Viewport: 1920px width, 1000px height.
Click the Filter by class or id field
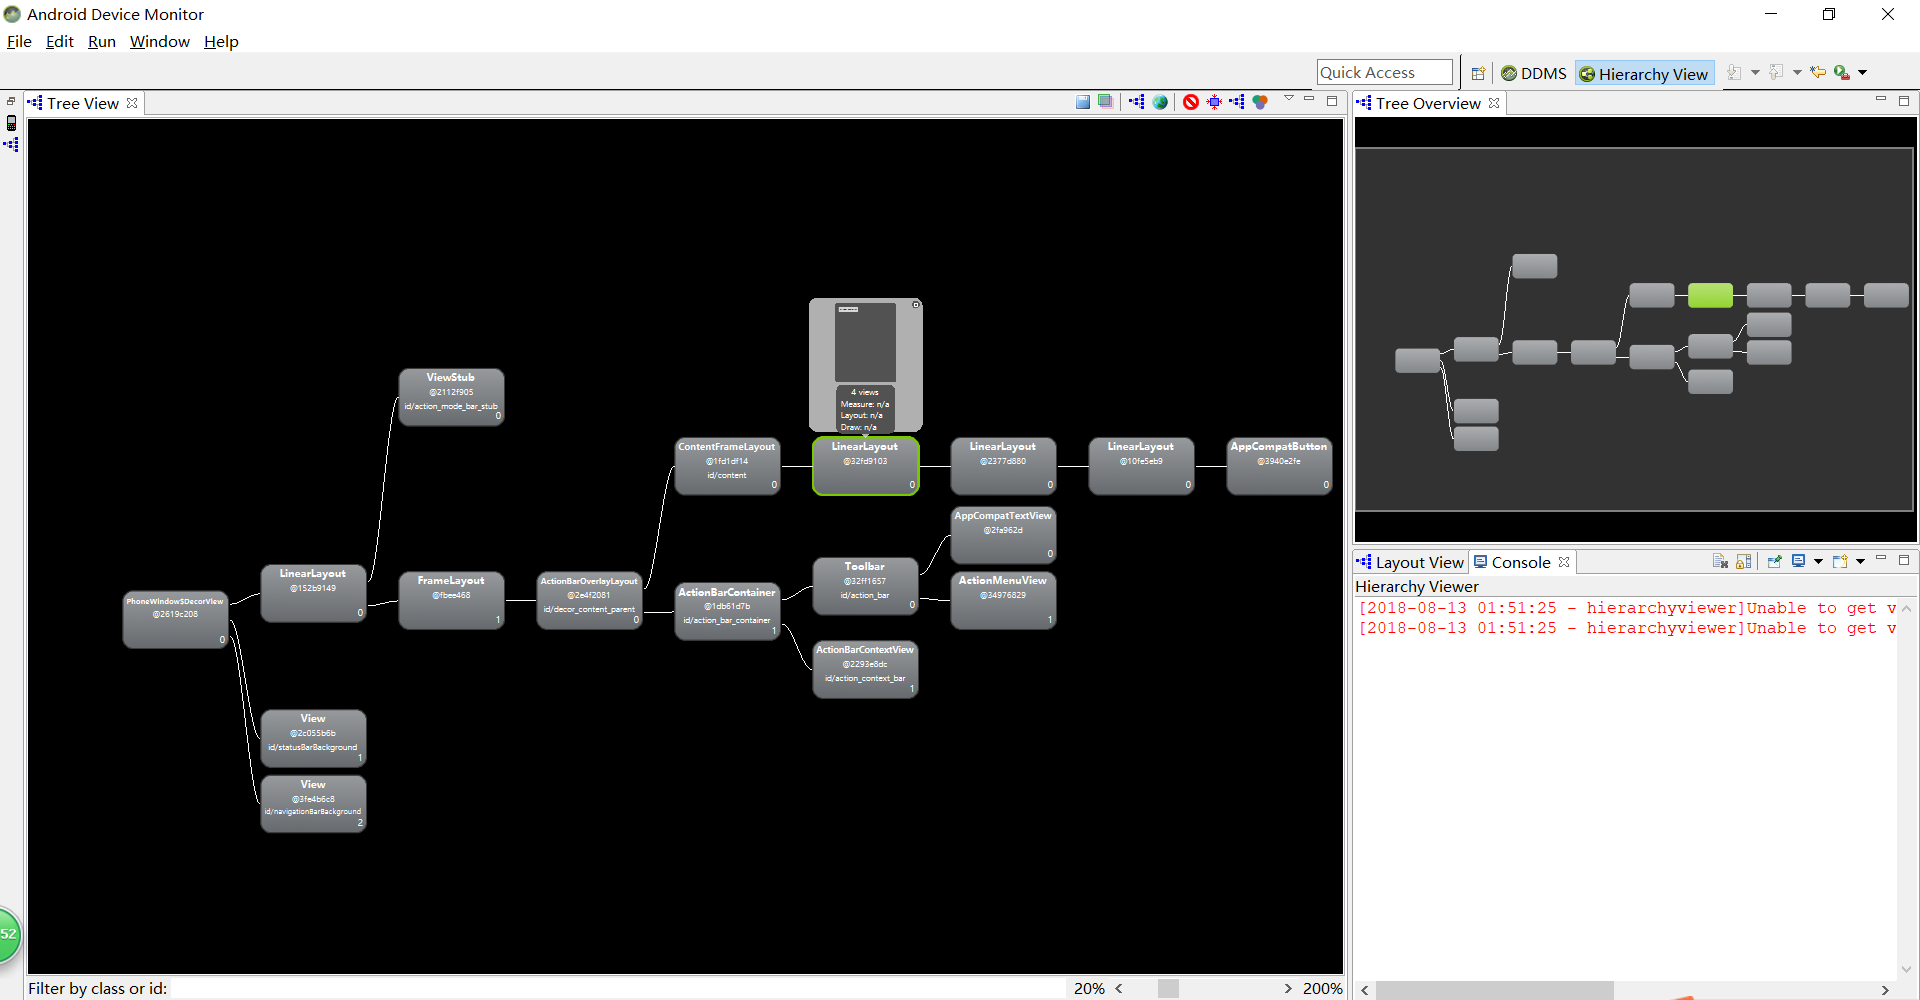click(617, 988)
